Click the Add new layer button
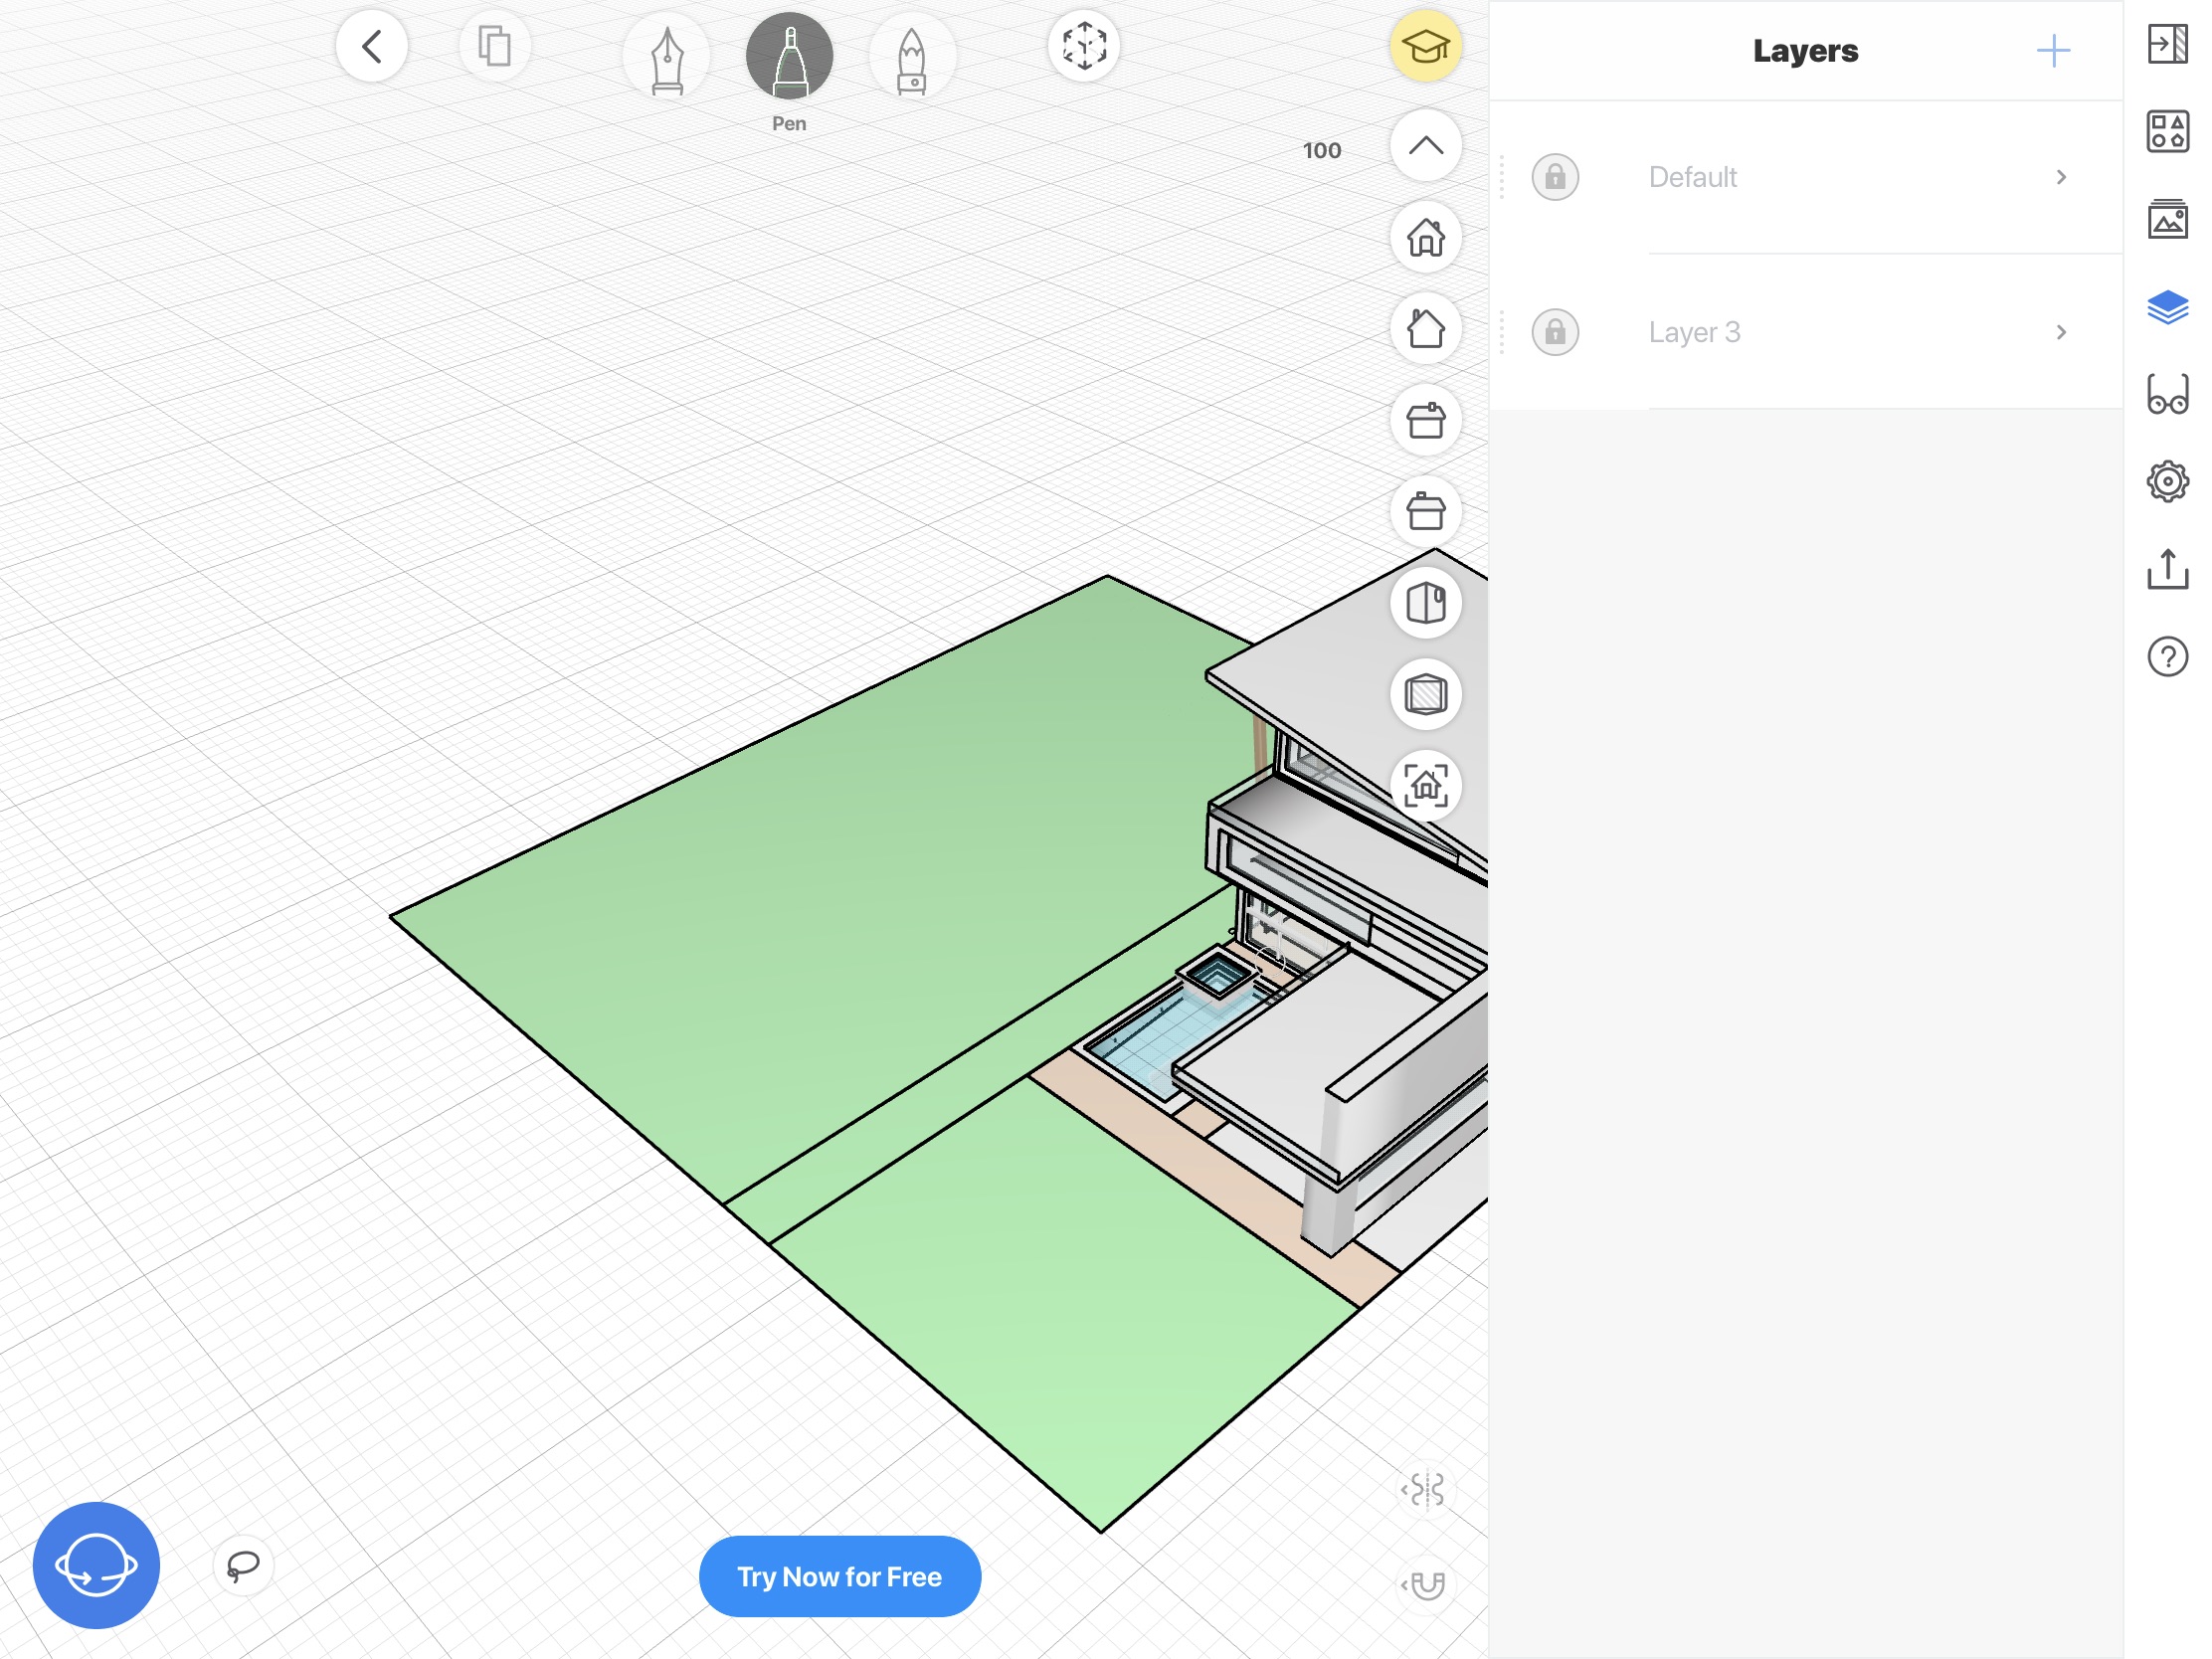 click(x=2054, y=51)
